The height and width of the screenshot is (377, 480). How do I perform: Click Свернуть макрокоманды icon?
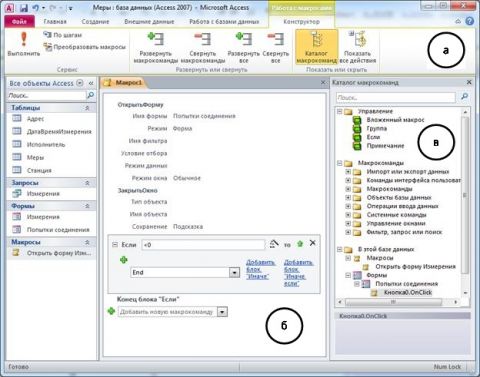pos(203,48)
